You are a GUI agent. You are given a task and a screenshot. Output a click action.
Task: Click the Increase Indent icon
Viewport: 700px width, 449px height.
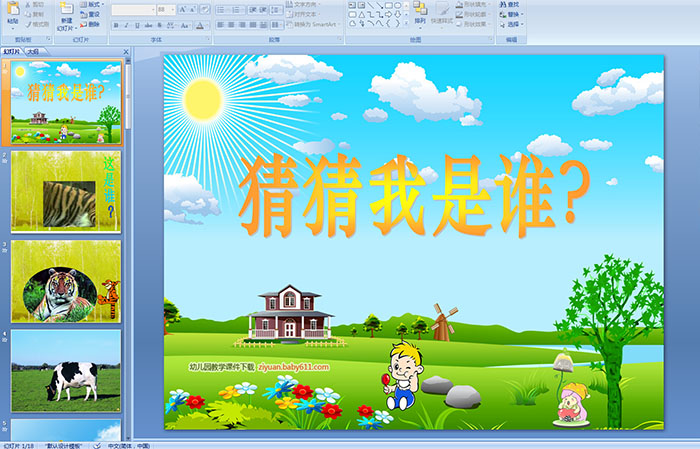click(263, 10)
